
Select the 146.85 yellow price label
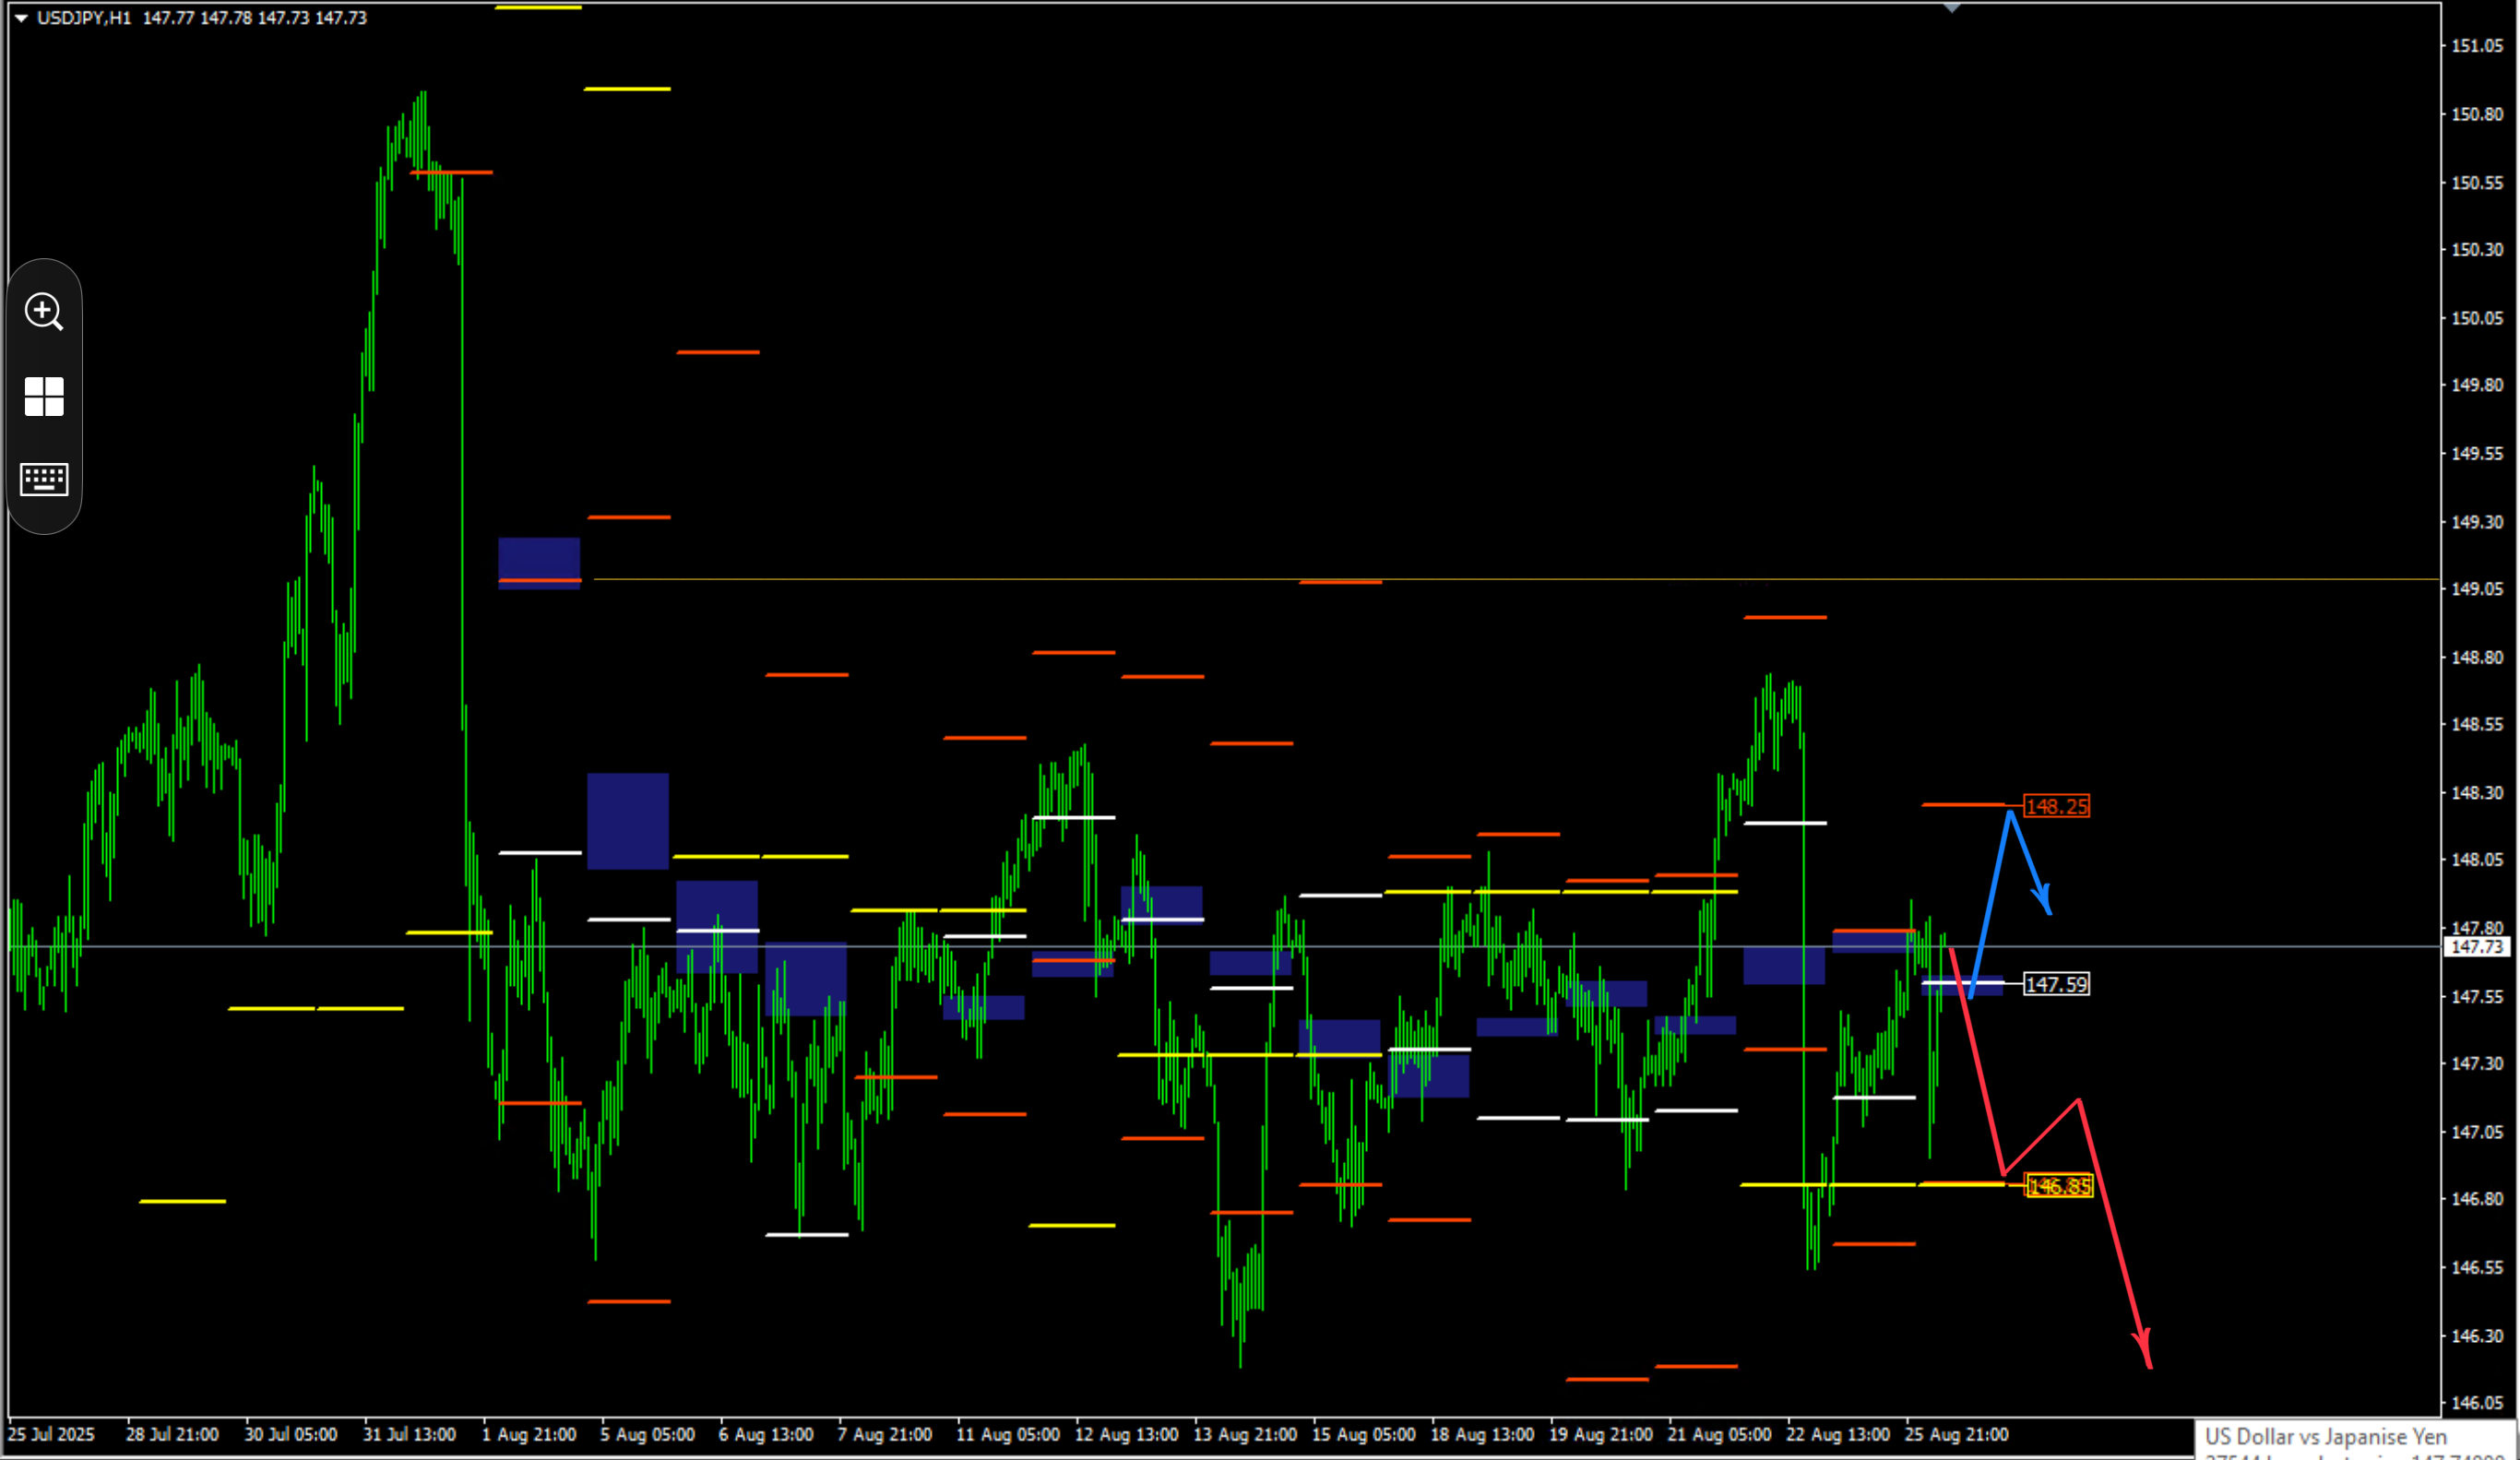pos(2059,1186)
